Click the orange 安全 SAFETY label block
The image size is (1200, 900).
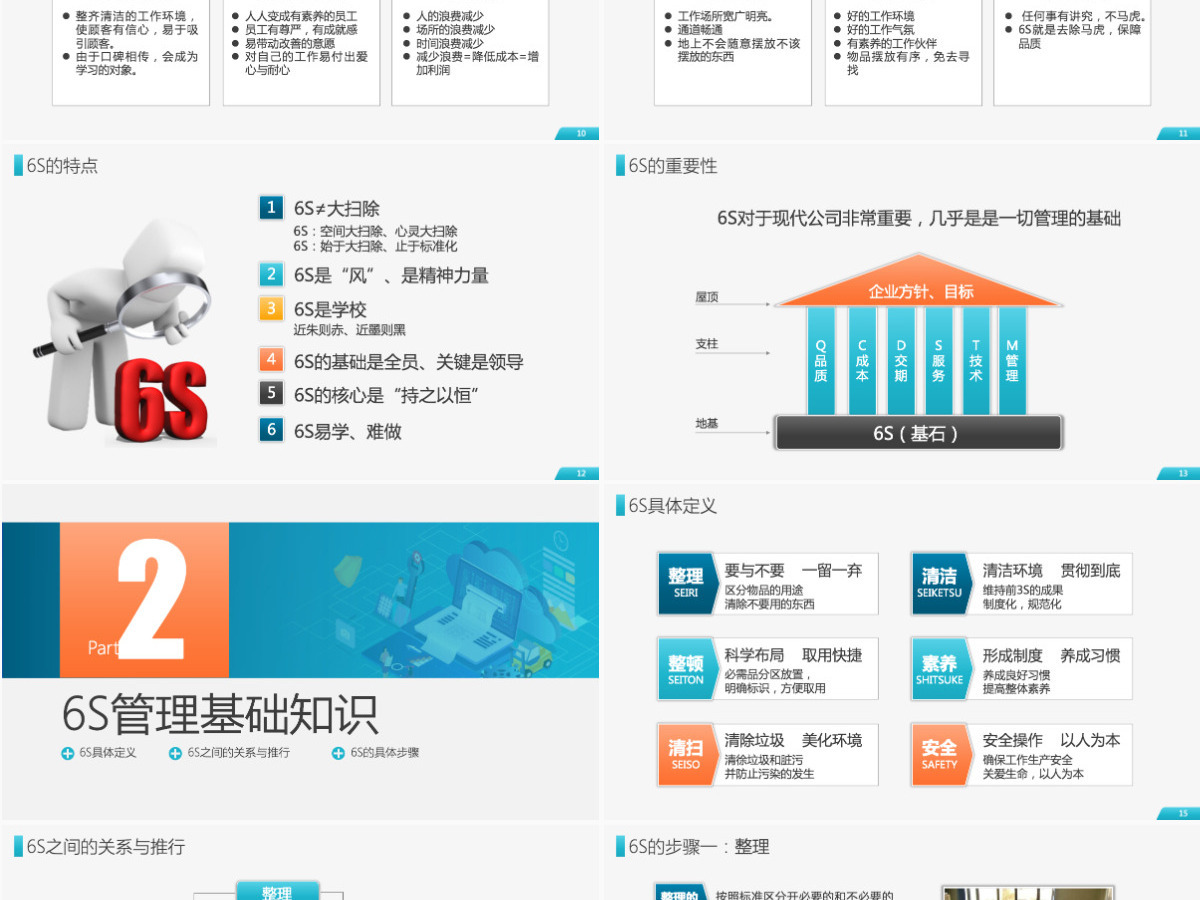click(x=940, y=754)
